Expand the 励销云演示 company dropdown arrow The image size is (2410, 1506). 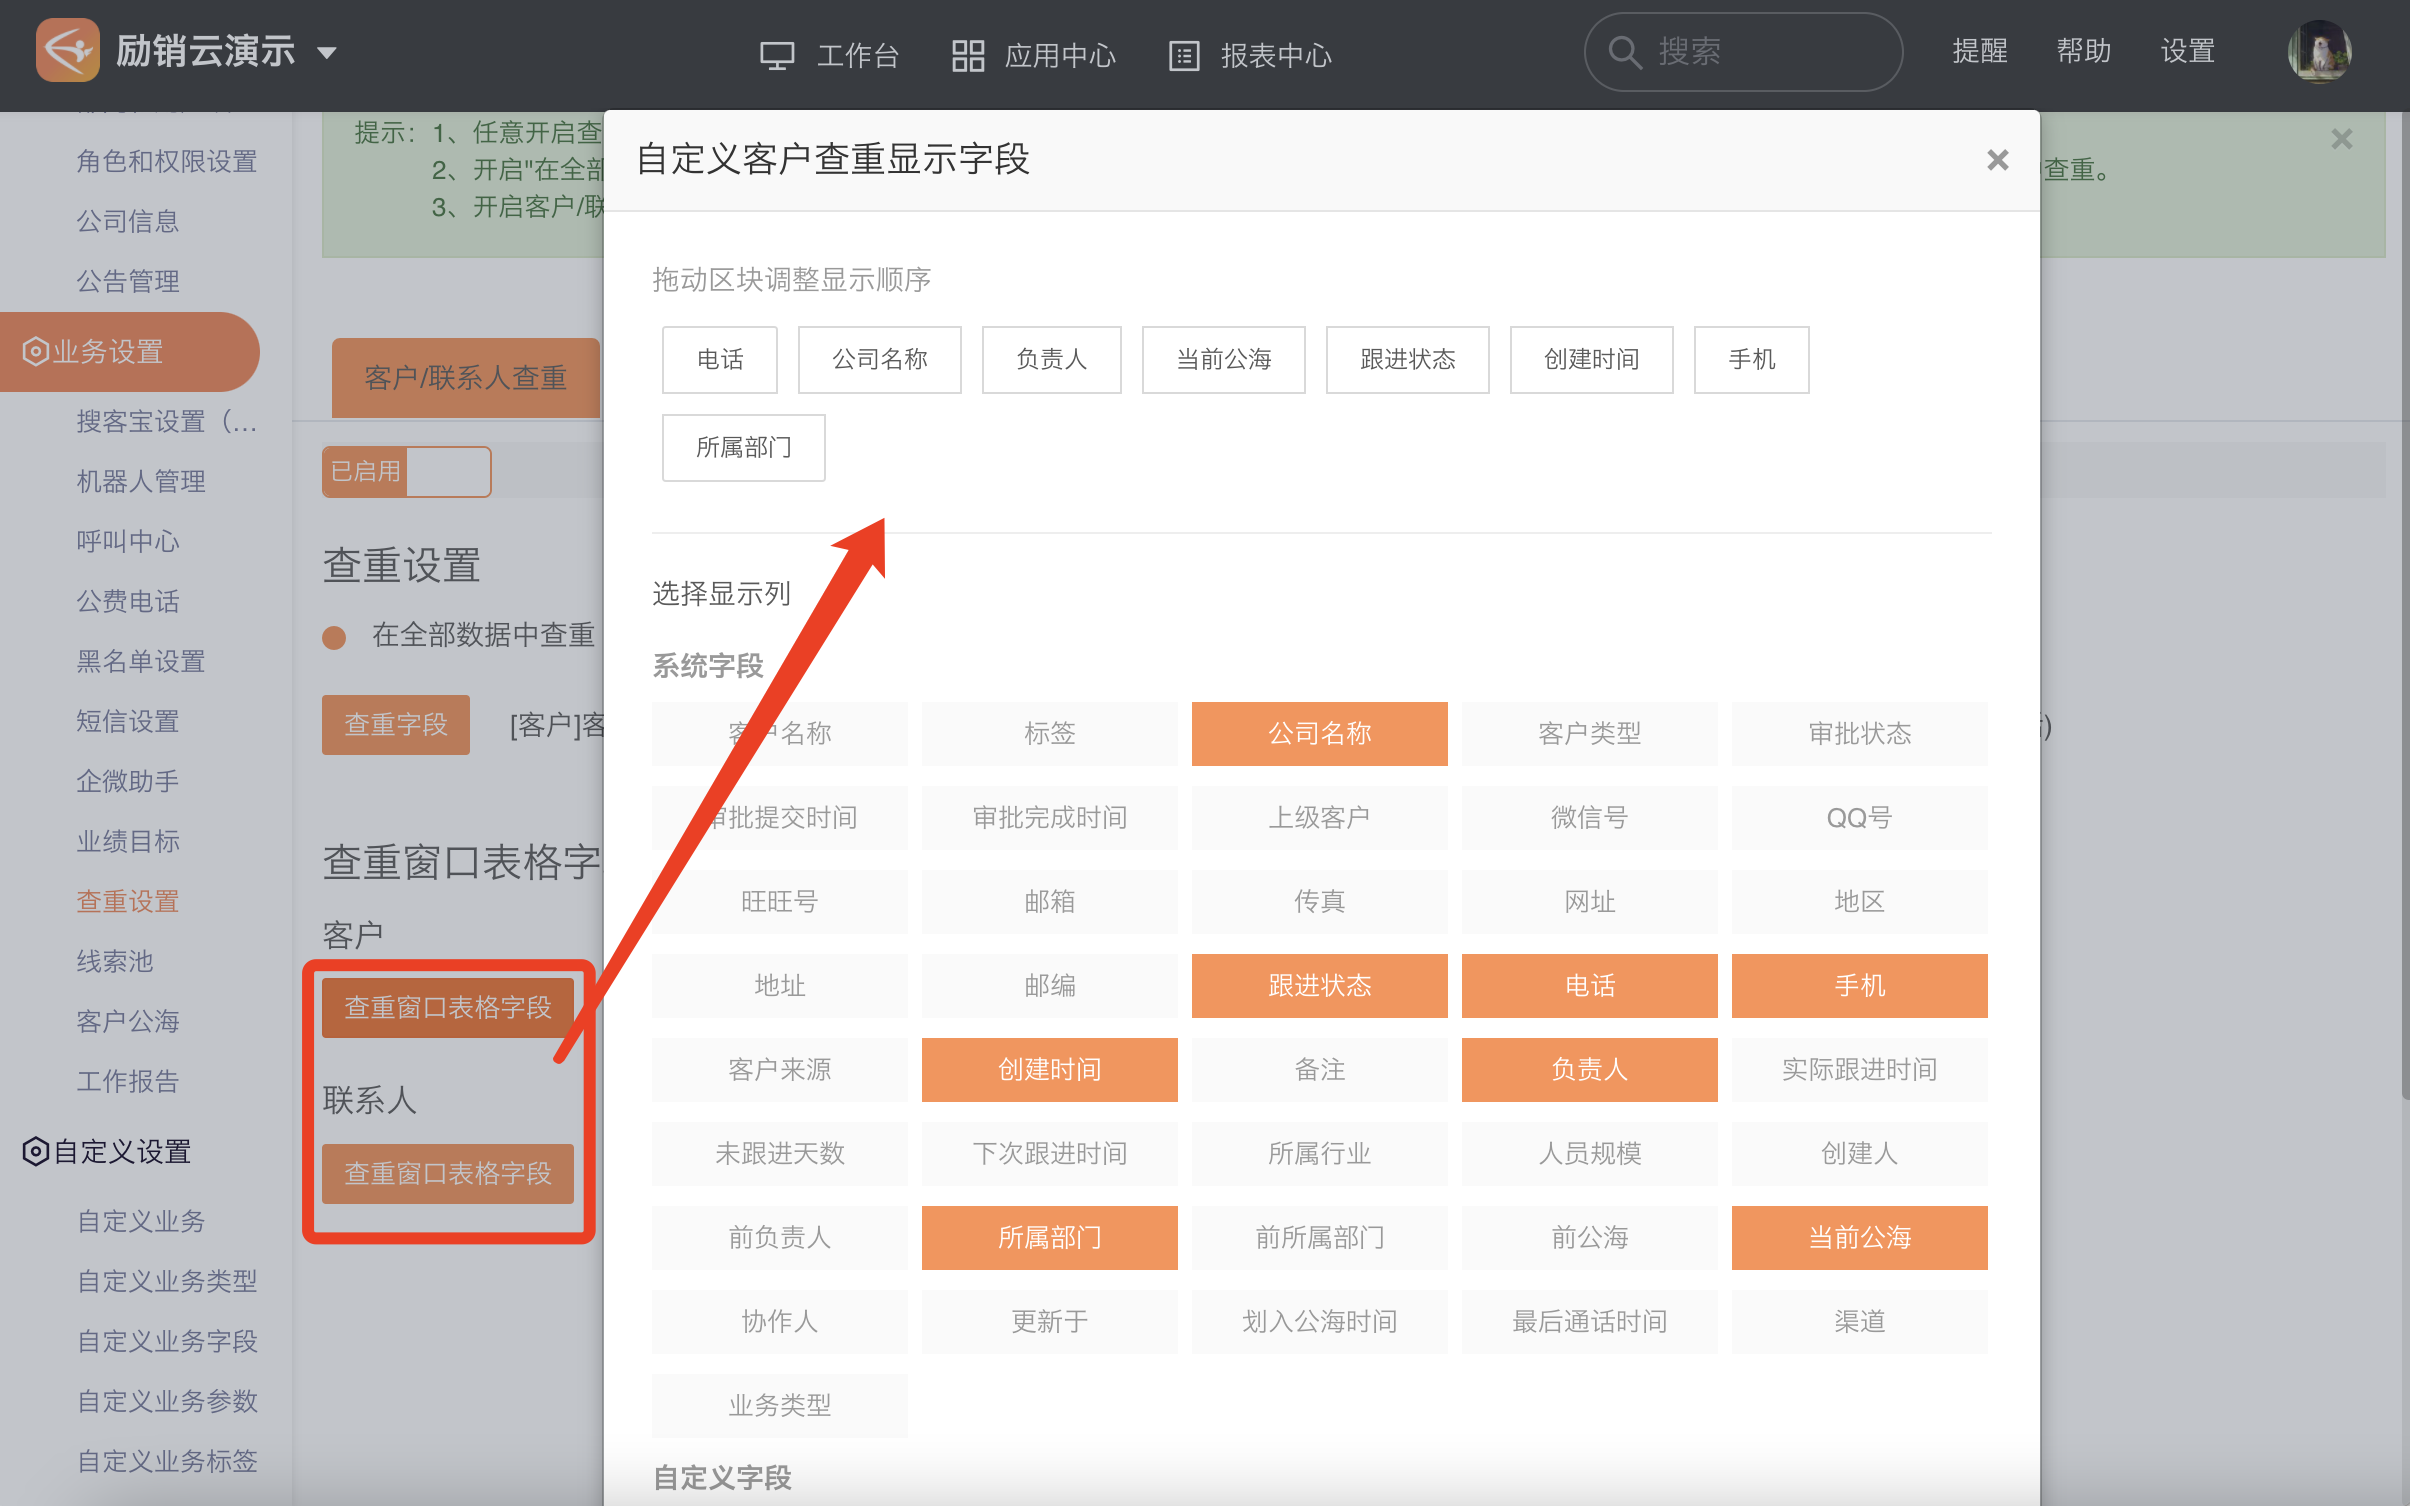(x=327, y=52)
